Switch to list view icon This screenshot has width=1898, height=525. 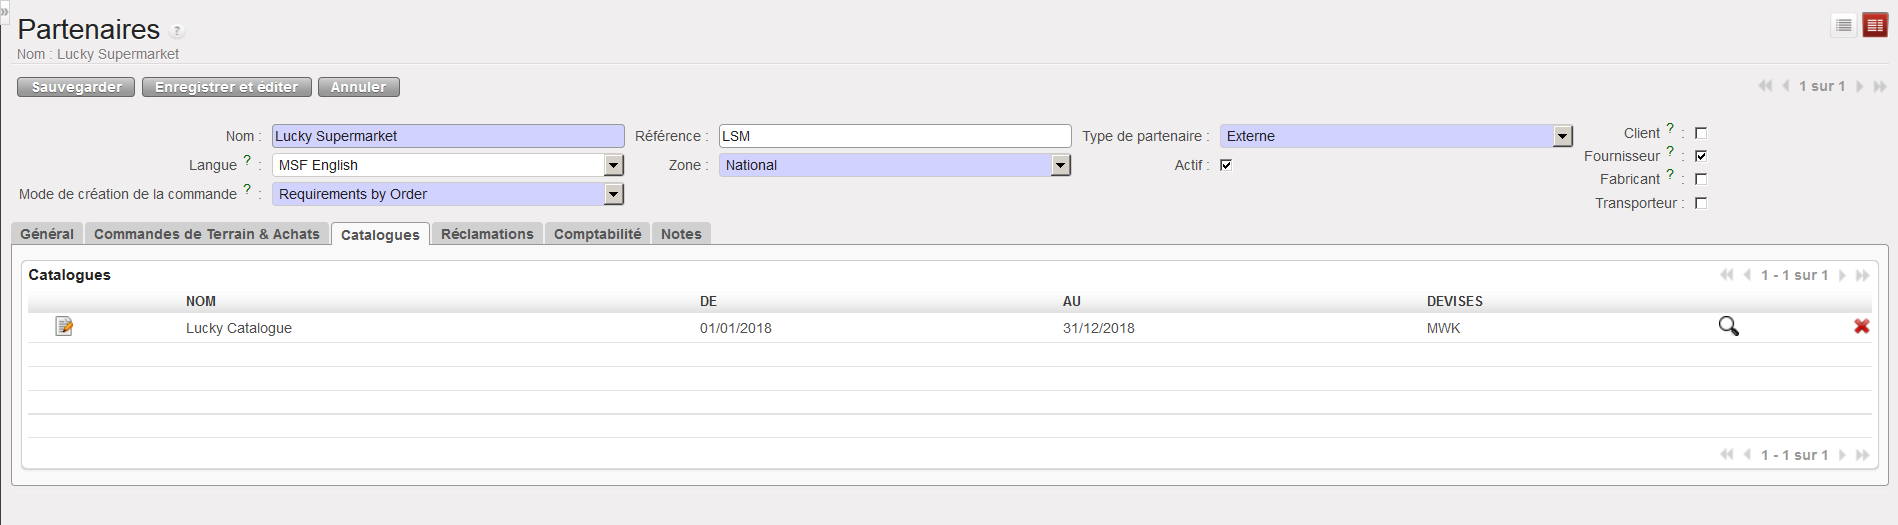pyautogui.click(x=1844, y=26)
